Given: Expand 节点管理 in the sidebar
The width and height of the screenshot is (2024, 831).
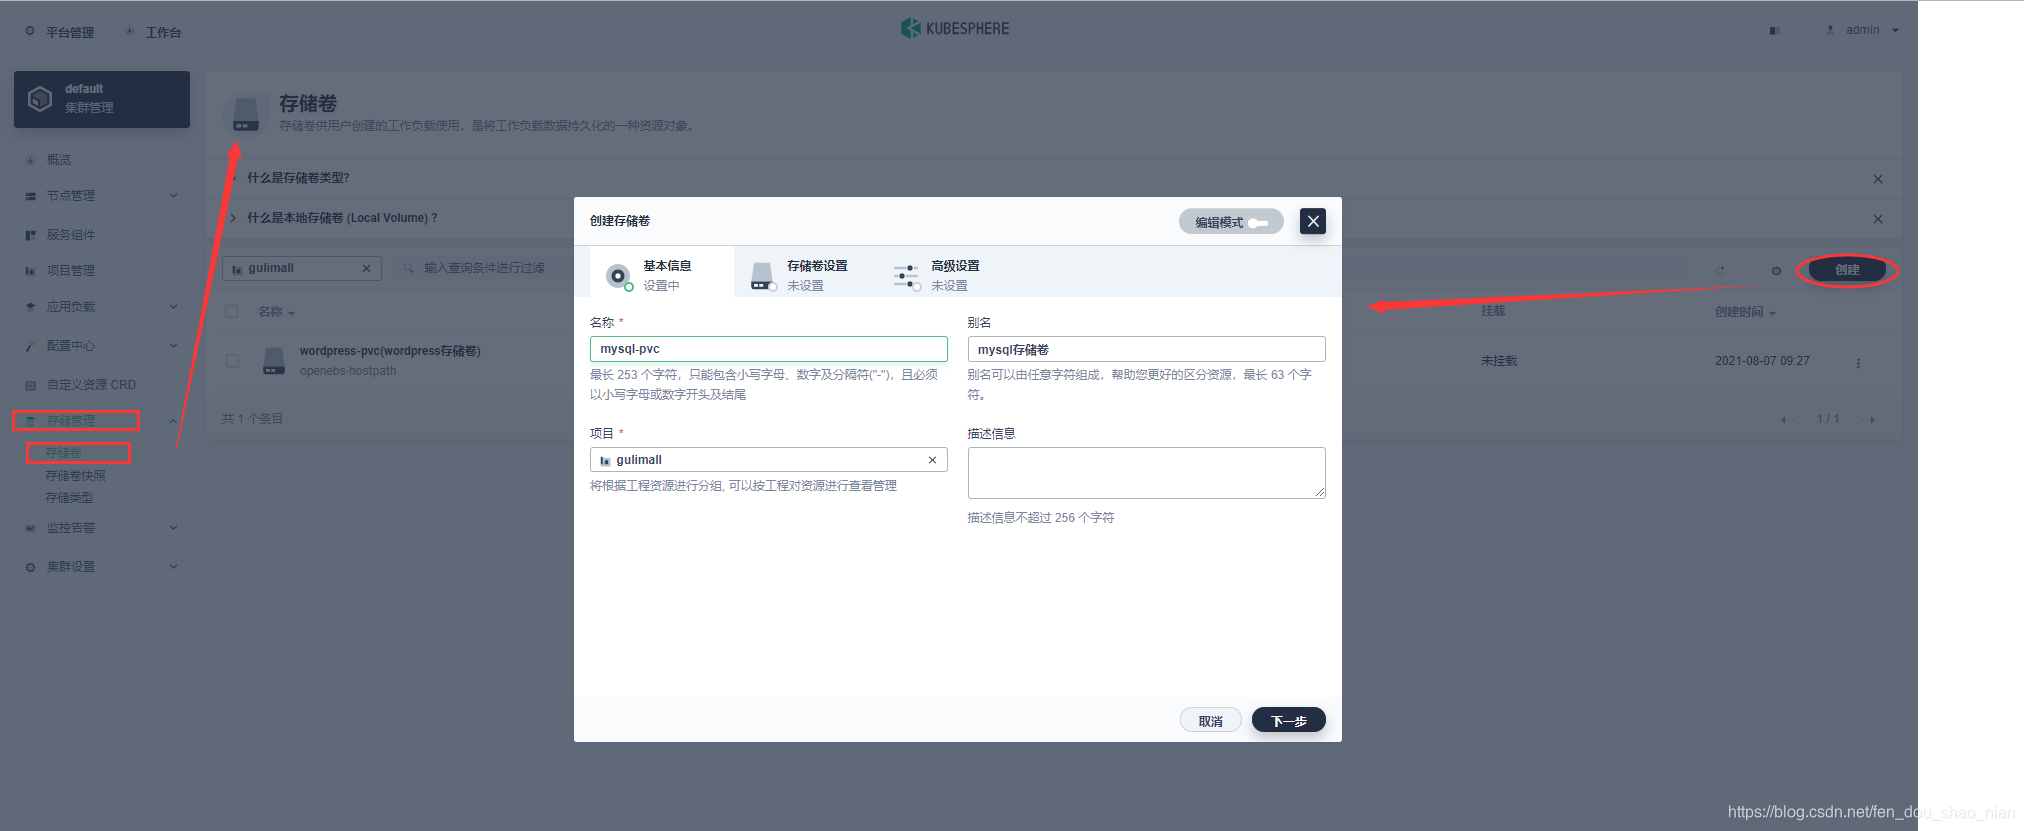Looking at the screenshot, I should [x=102, y=196].
